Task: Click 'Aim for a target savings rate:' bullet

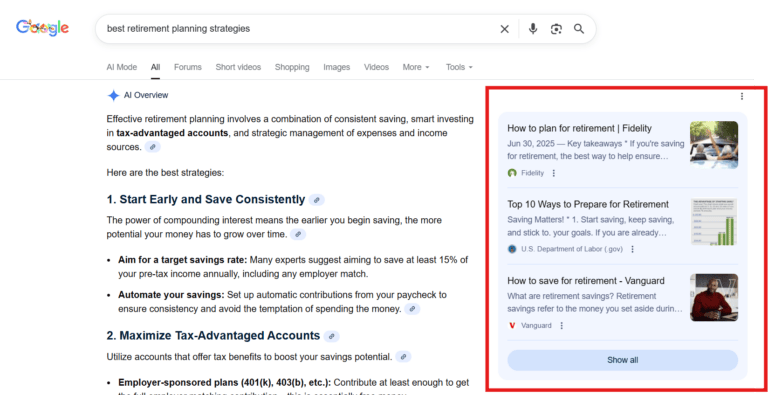Action: [183, 260]
